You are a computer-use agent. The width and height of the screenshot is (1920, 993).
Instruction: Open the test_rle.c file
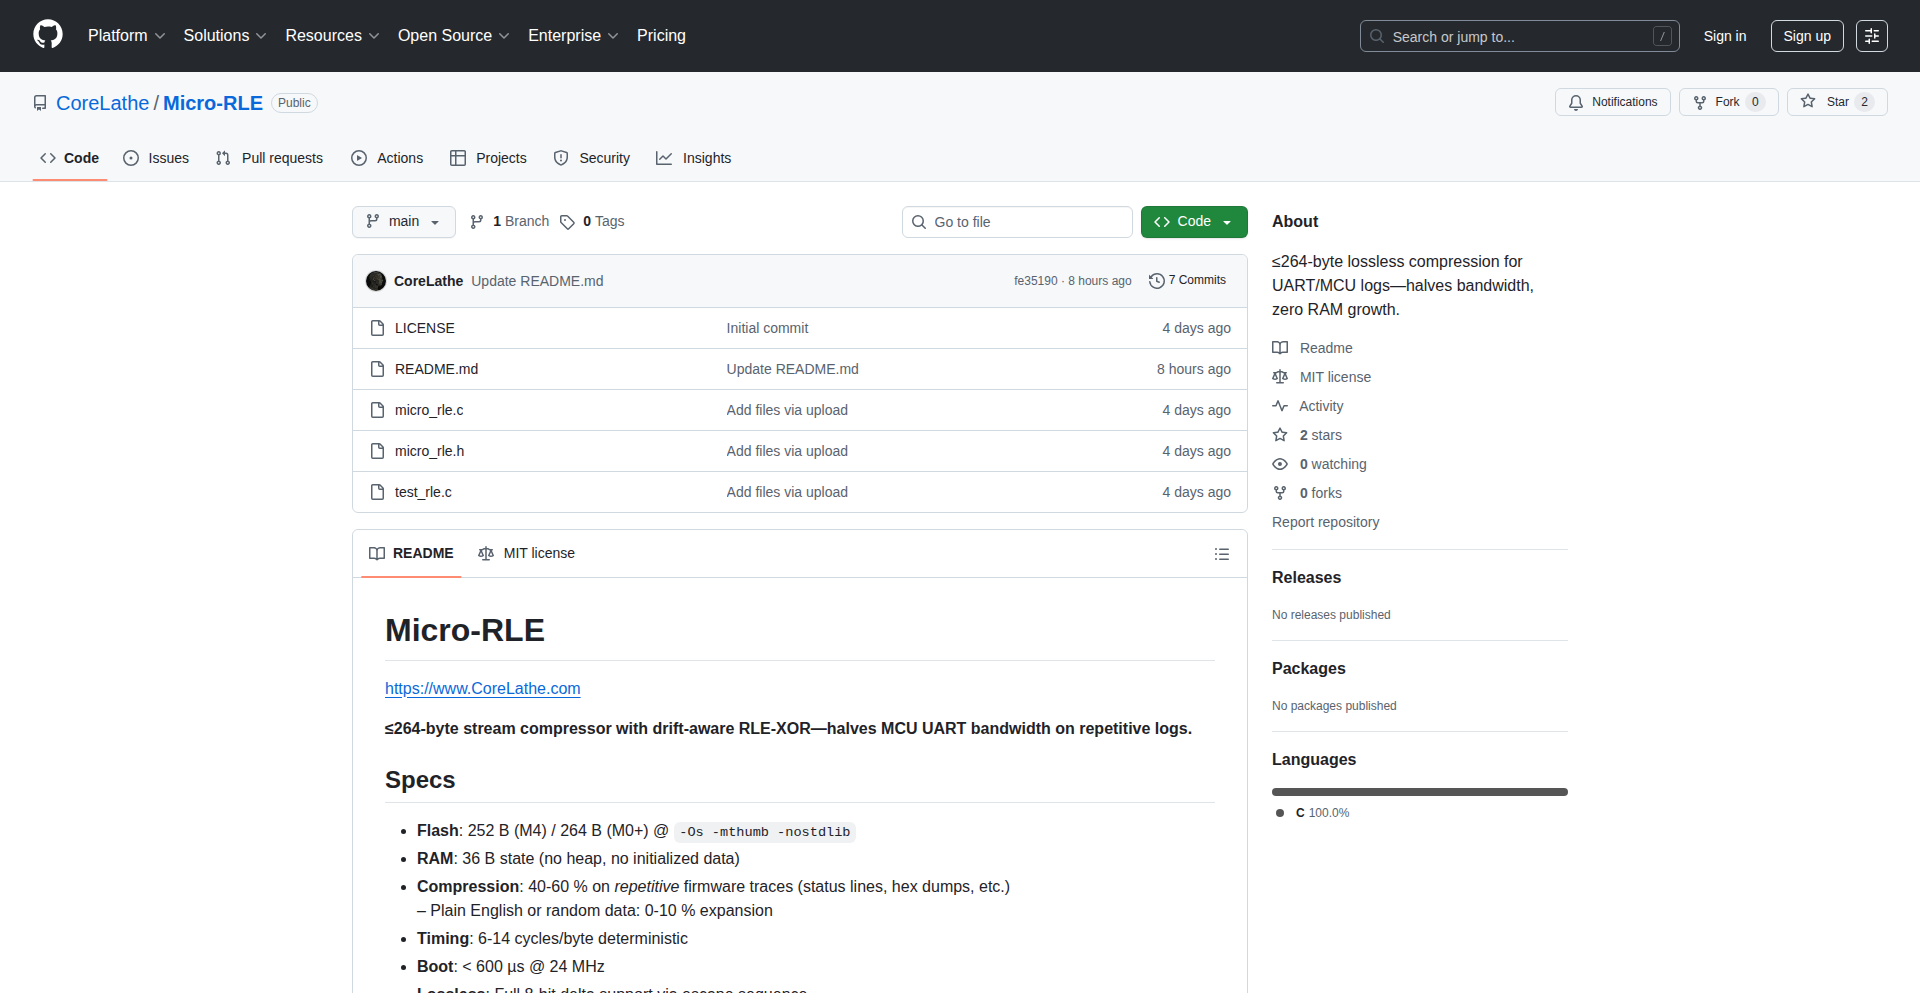[x=423, y=492]
